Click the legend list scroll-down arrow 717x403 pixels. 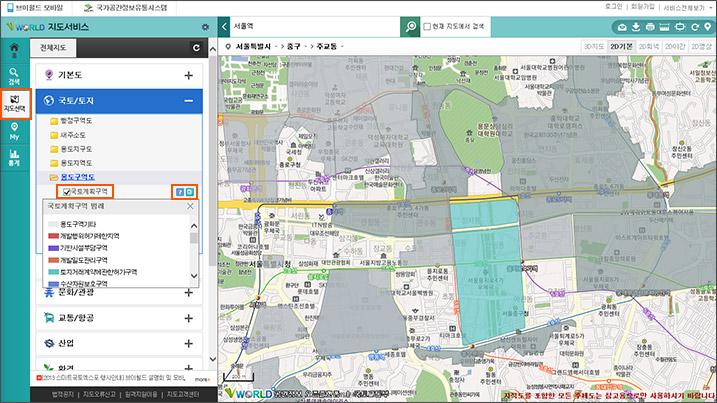coord(194,276)
